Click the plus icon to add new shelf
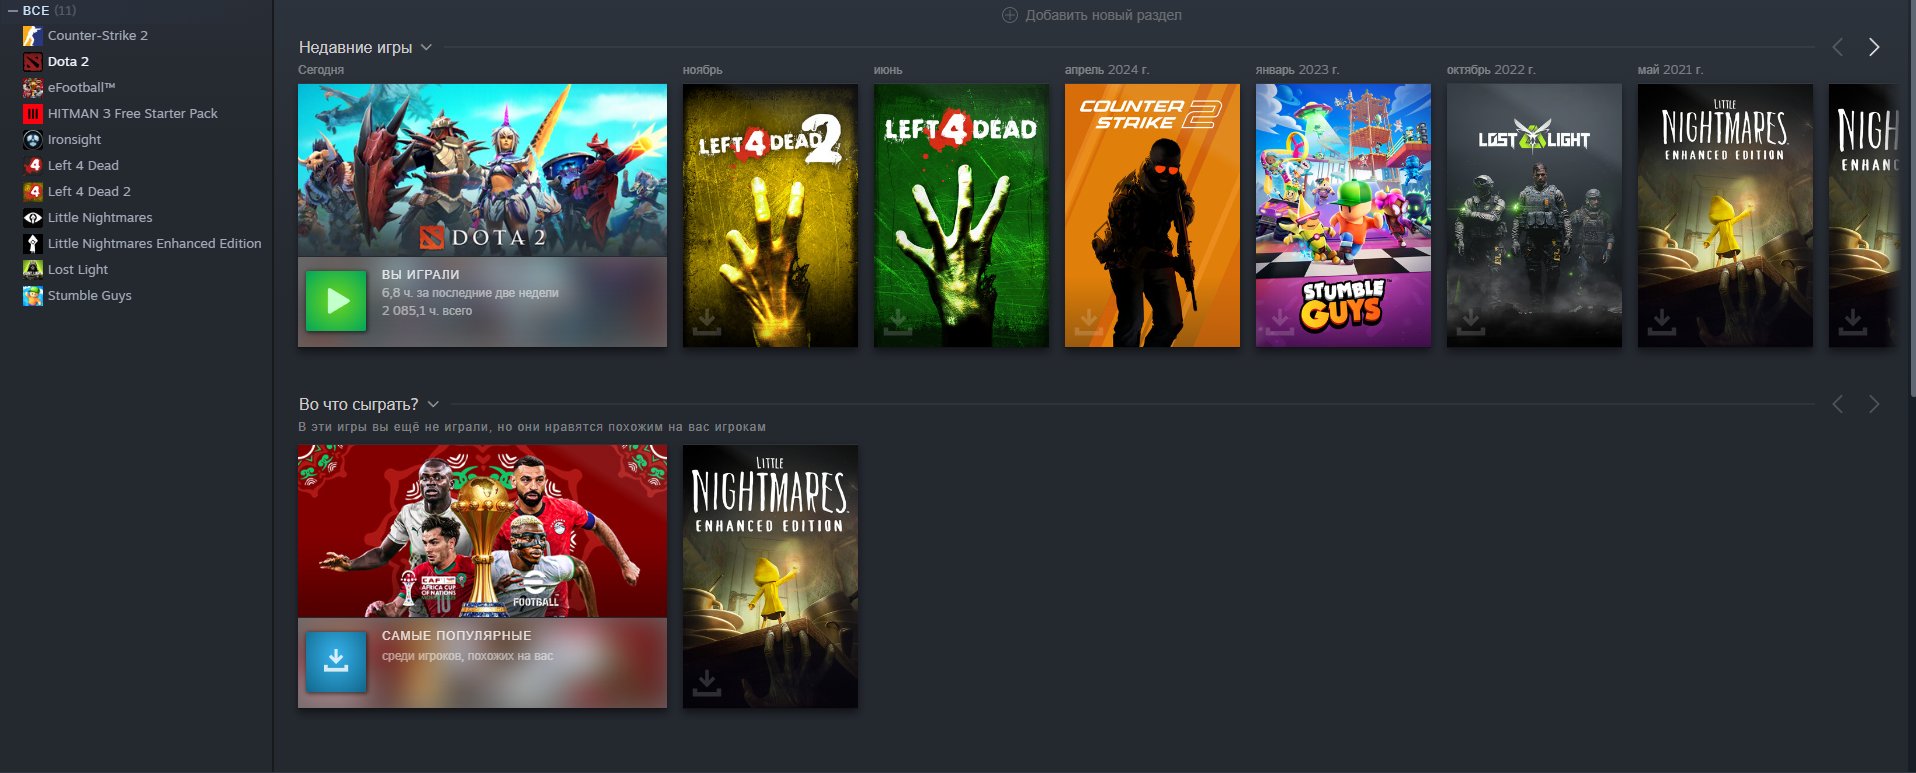 [1010, 15]
